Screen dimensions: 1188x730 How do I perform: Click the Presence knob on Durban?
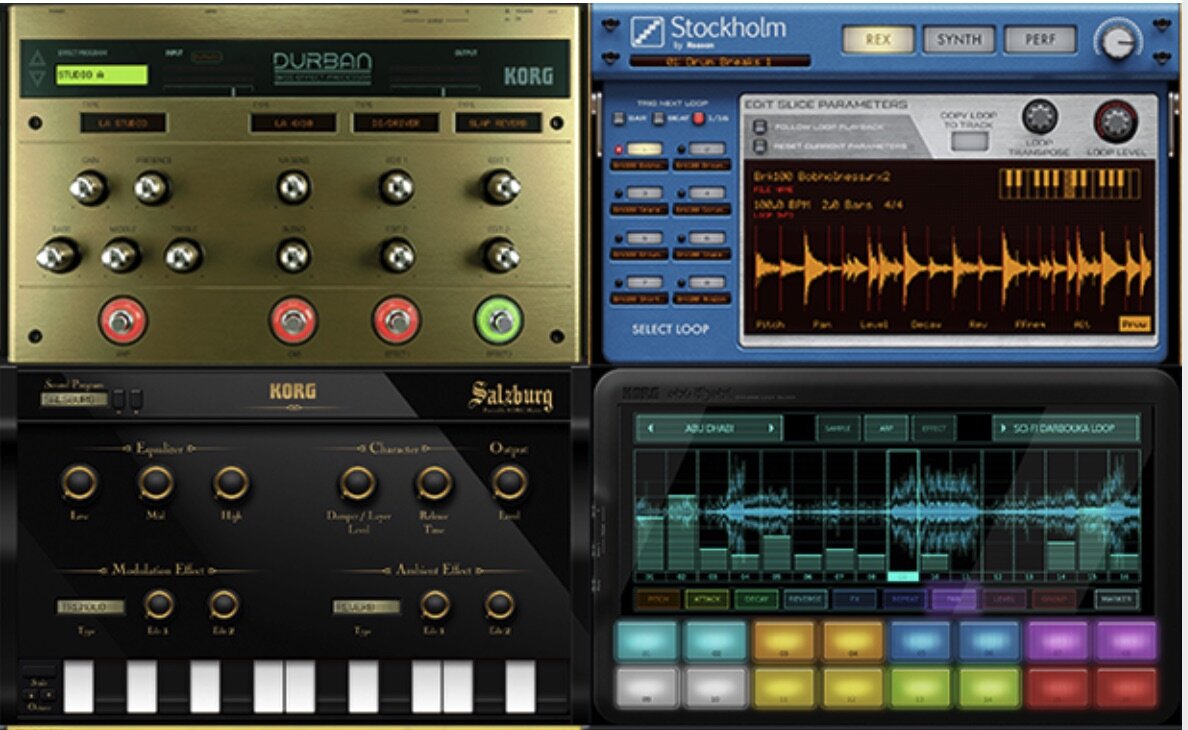coord(152,188)
